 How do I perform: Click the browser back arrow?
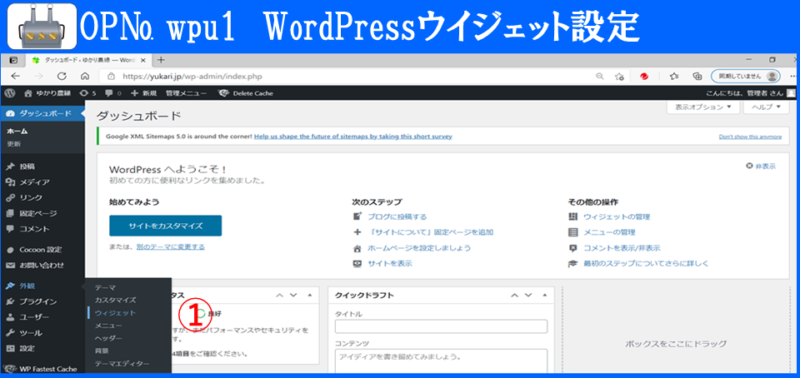pos(16,76)
